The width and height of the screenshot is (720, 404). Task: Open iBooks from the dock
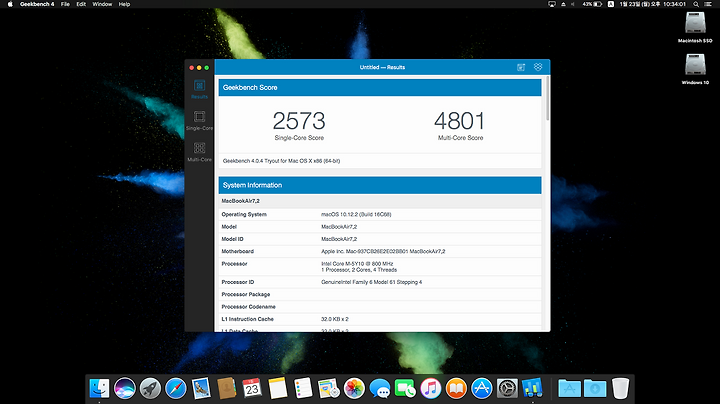point(456,388)
